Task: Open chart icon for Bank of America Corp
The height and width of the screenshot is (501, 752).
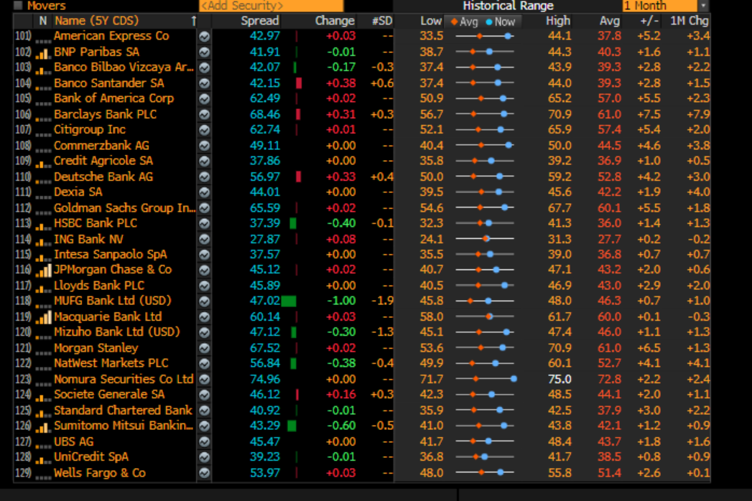Action: [204, 99]
